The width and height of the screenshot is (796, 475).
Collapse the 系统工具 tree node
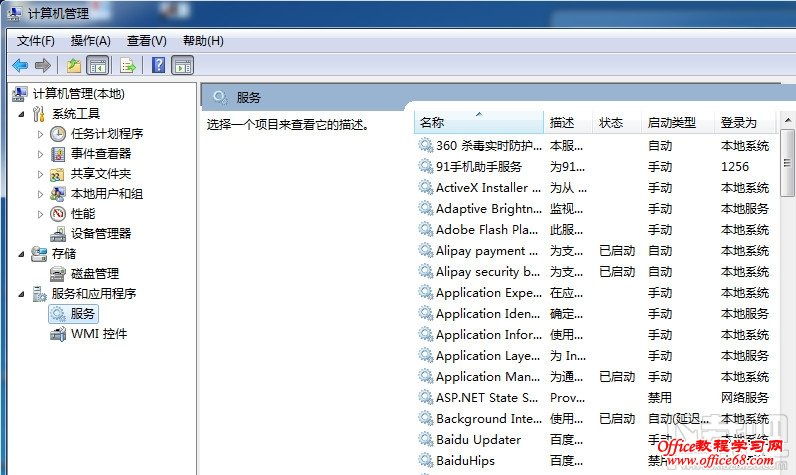click(21, 114)
